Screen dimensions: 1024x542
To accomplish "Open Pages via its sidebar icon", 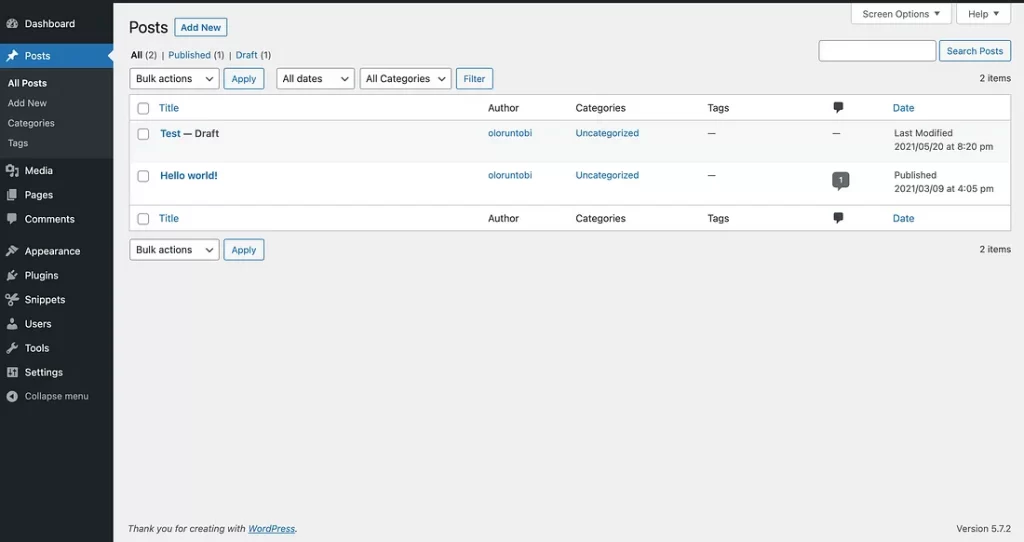I will click(12, 195).
